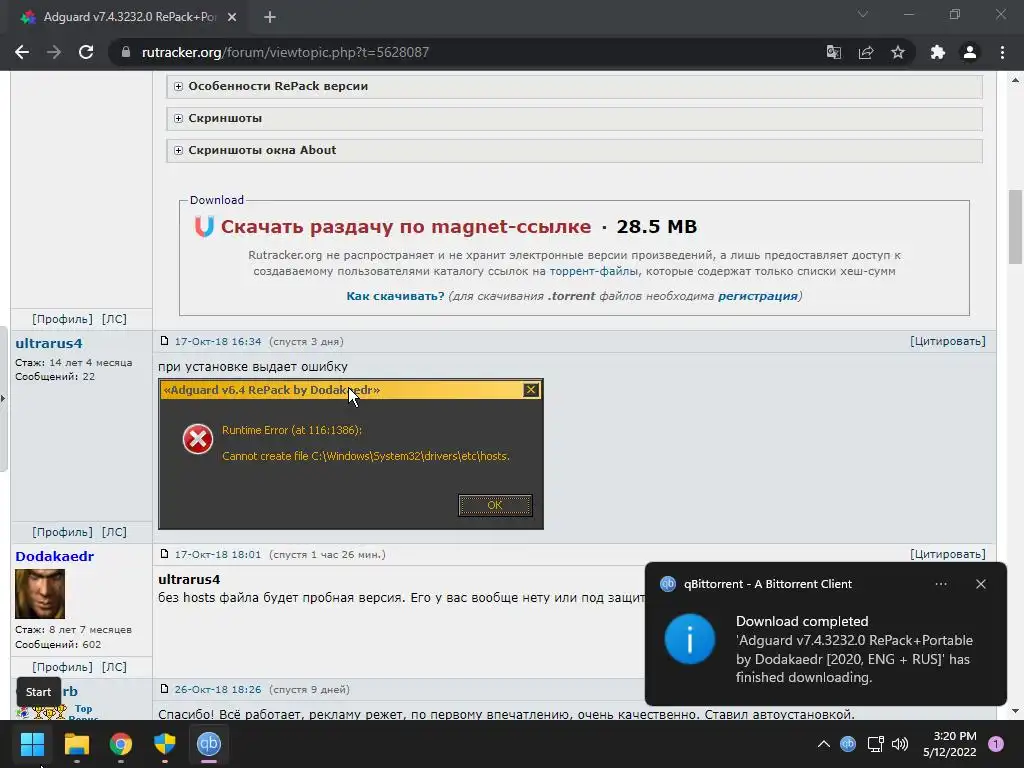The height and width of the screenshot is (768, 1024).
Task: Open Как скачивать? help link
Action: pos(395,296)
